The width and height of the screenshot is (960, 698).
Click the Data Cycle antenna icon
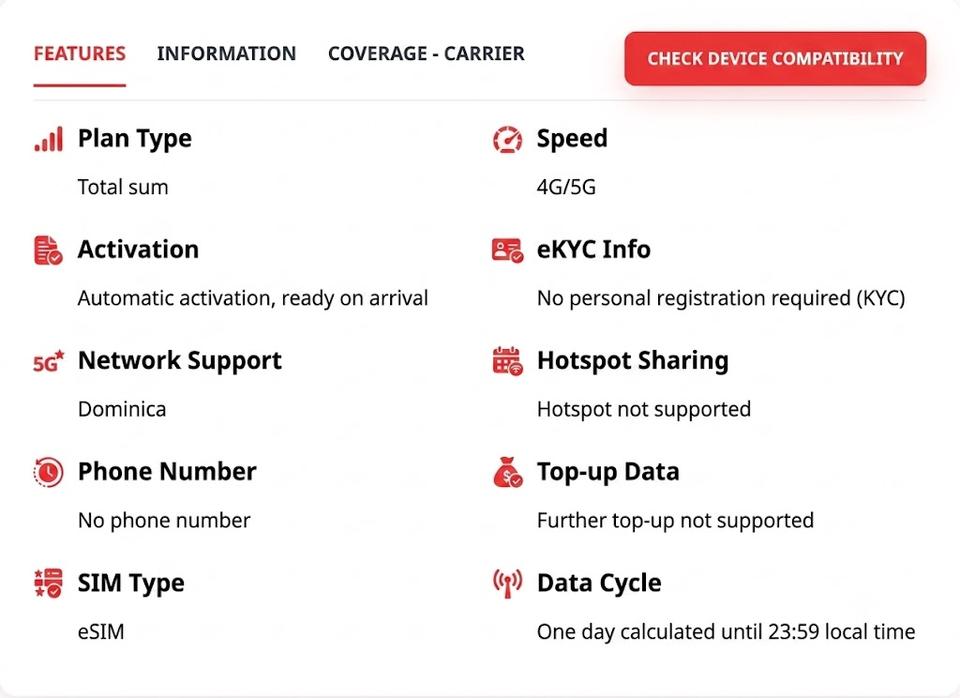coord(508,584)
